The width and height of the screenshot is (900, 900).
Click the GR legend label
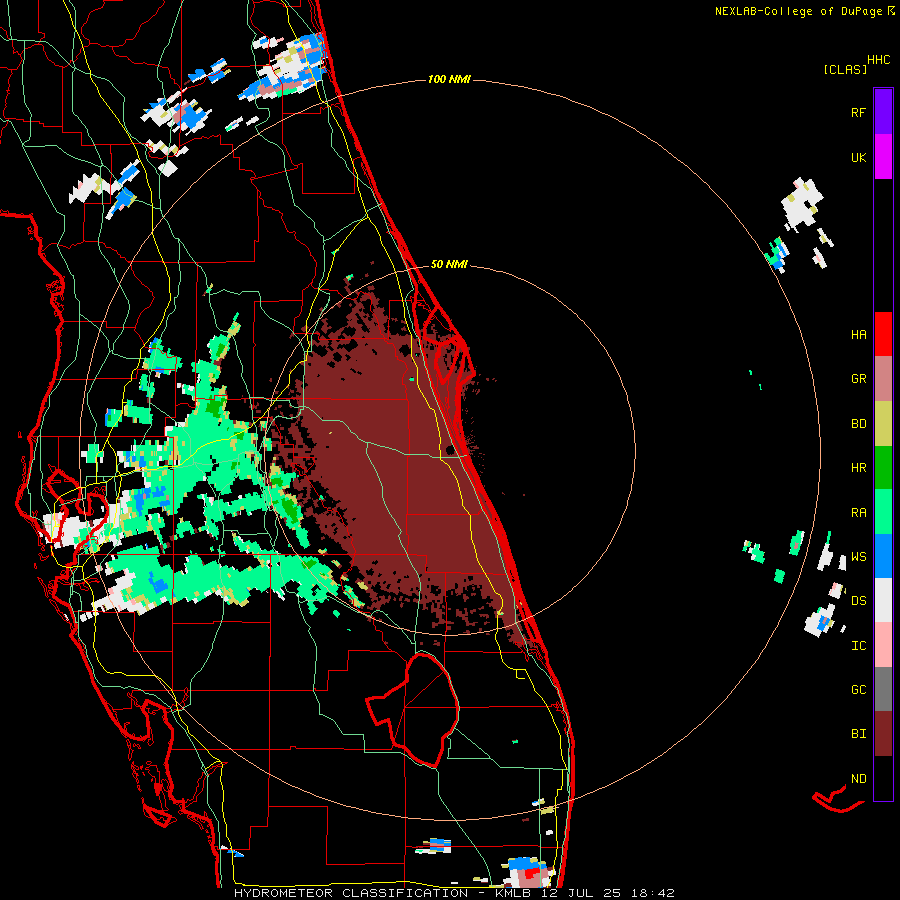click(858, 378)
